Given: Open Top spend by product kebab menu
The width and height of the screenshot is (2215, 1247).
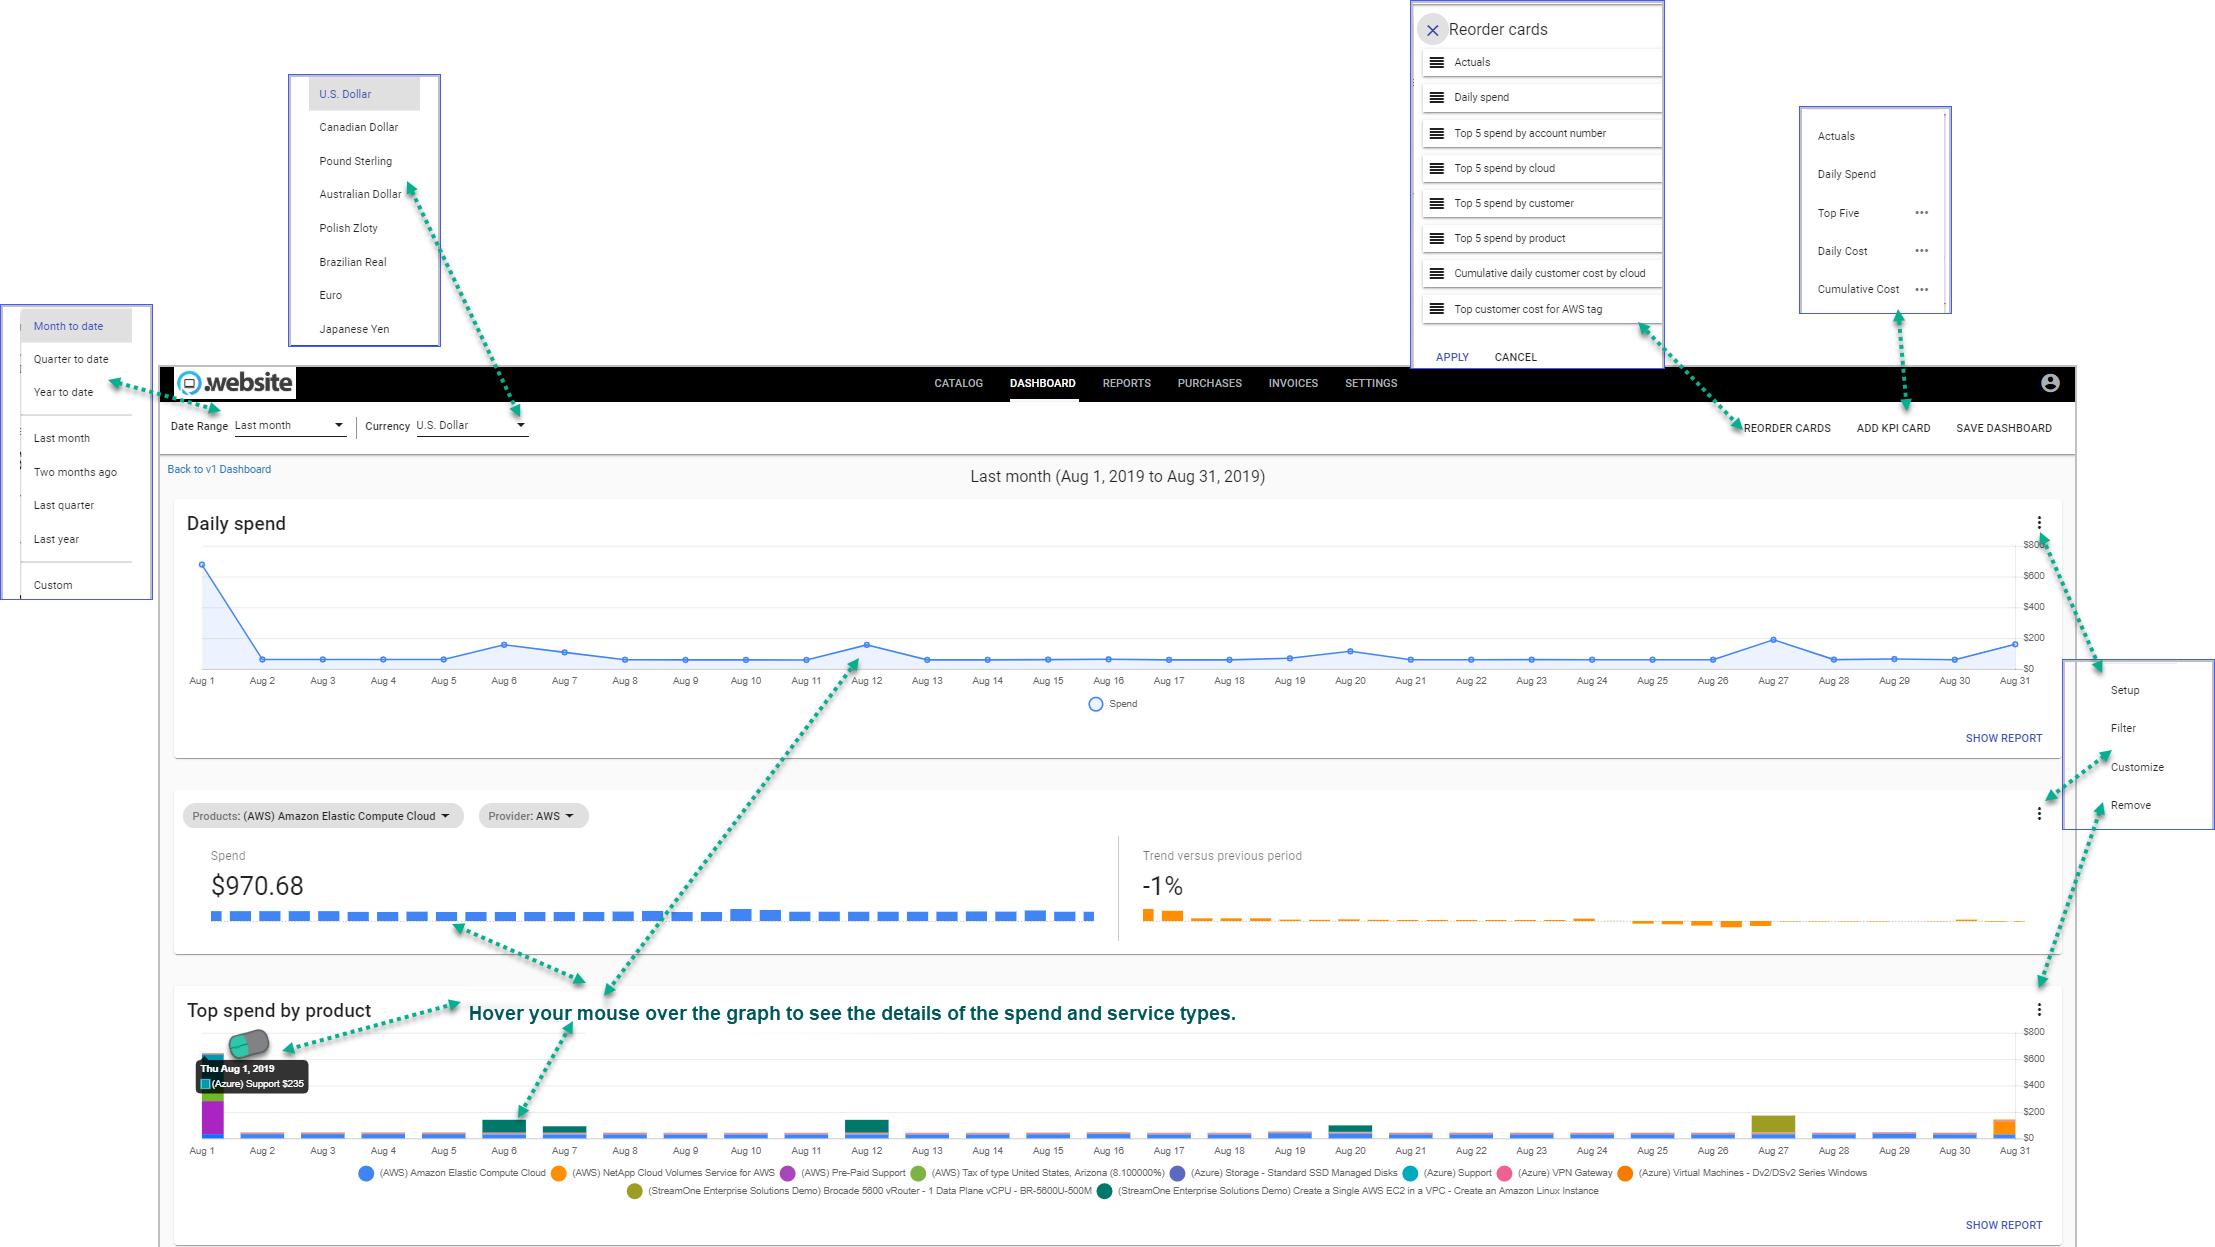Looking at the screenshot, I should (2039, 1010).
